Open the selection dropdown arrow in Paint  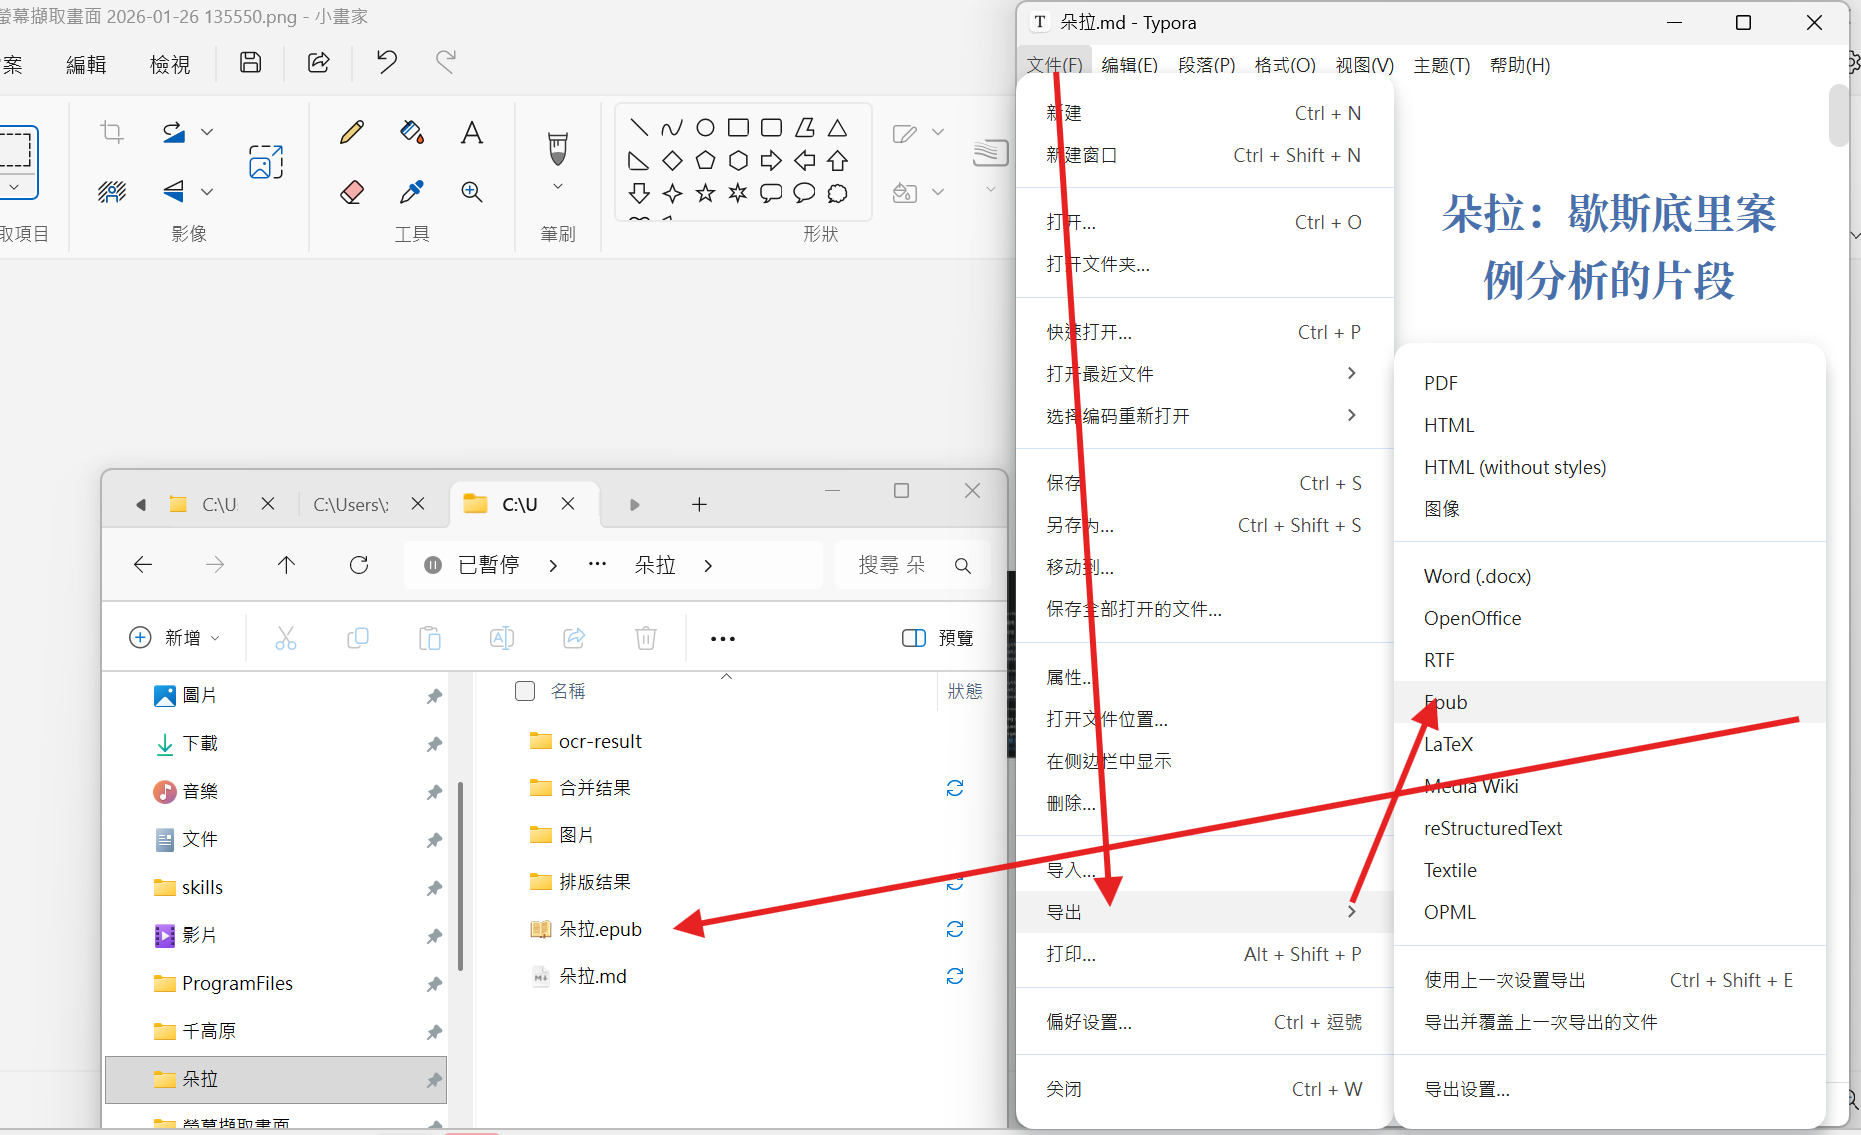(x=14, y=187)
